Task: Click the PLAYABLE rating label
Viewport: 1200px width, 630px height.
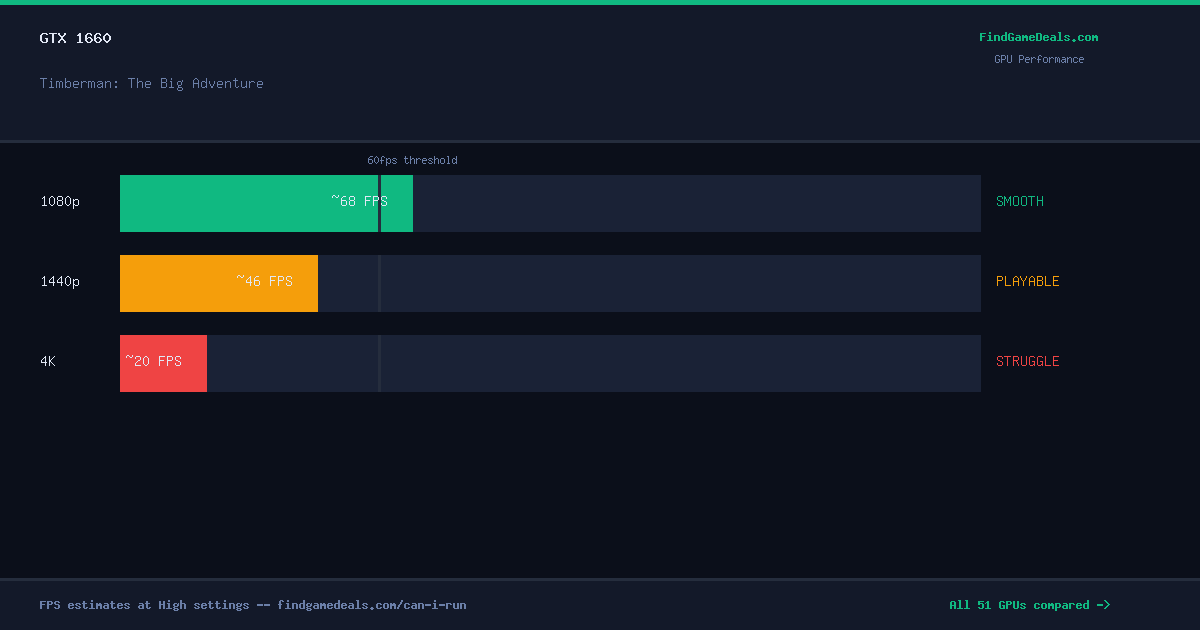Action: (x=1028, y=281)
